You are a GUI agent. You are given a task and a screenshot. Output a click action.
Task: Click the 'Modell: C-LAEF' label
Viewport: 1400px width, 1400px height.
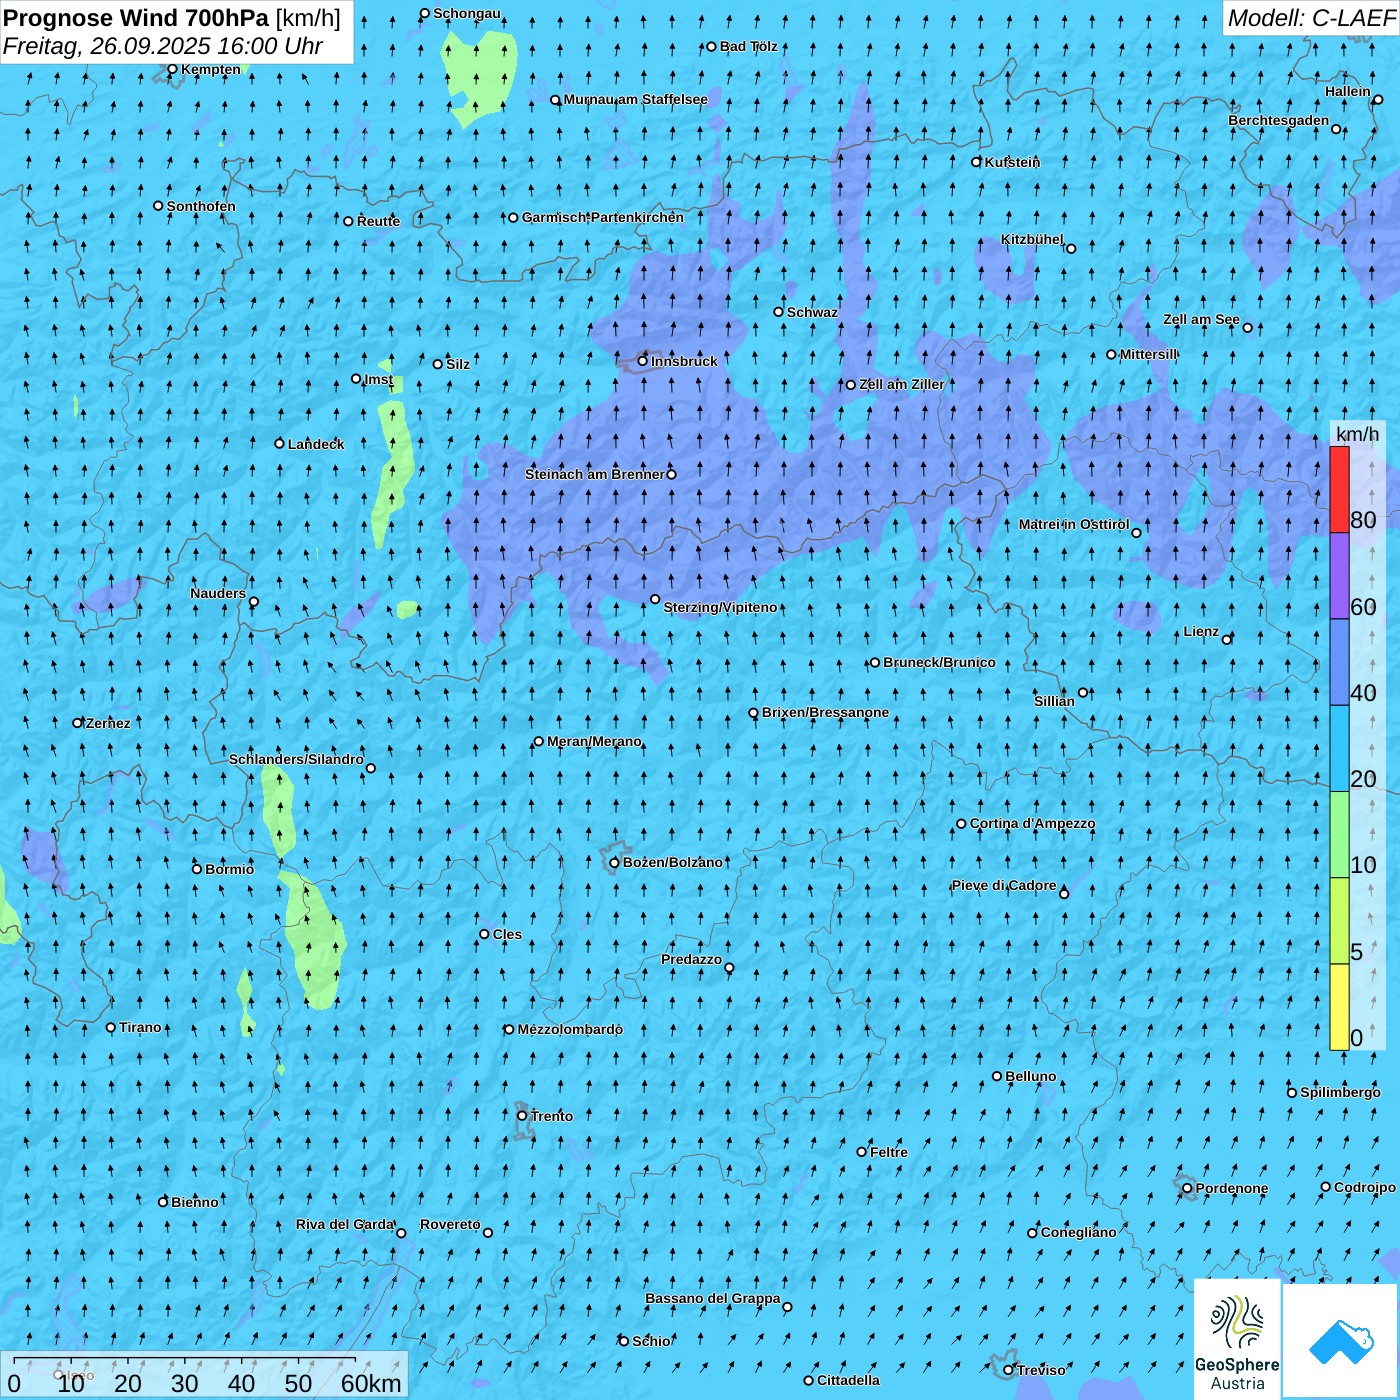point(1310,18)
